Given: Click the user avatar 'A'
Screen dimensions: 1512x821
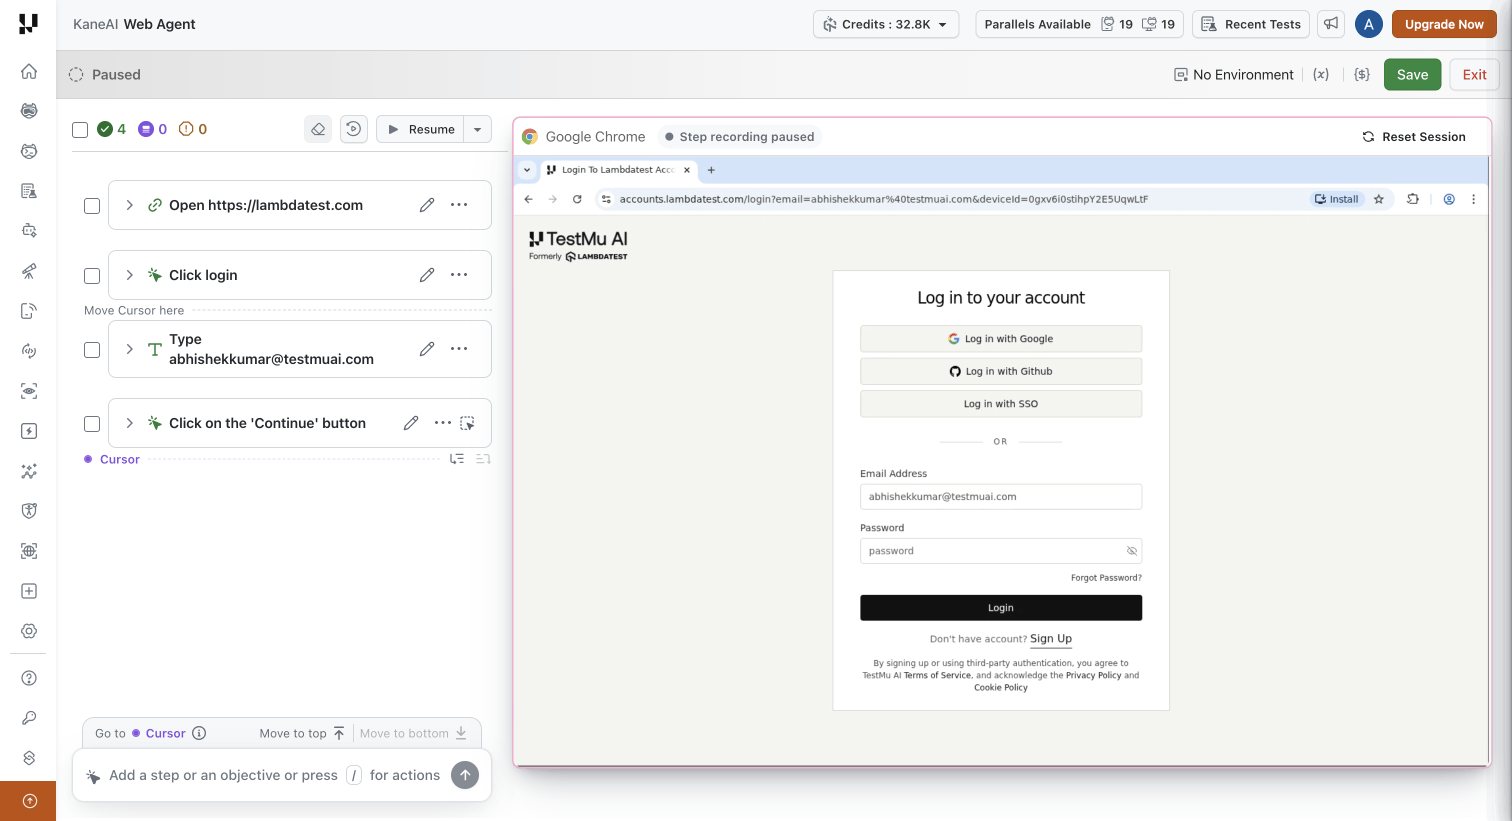Looking at the screenshot, I should (1369, 24).
